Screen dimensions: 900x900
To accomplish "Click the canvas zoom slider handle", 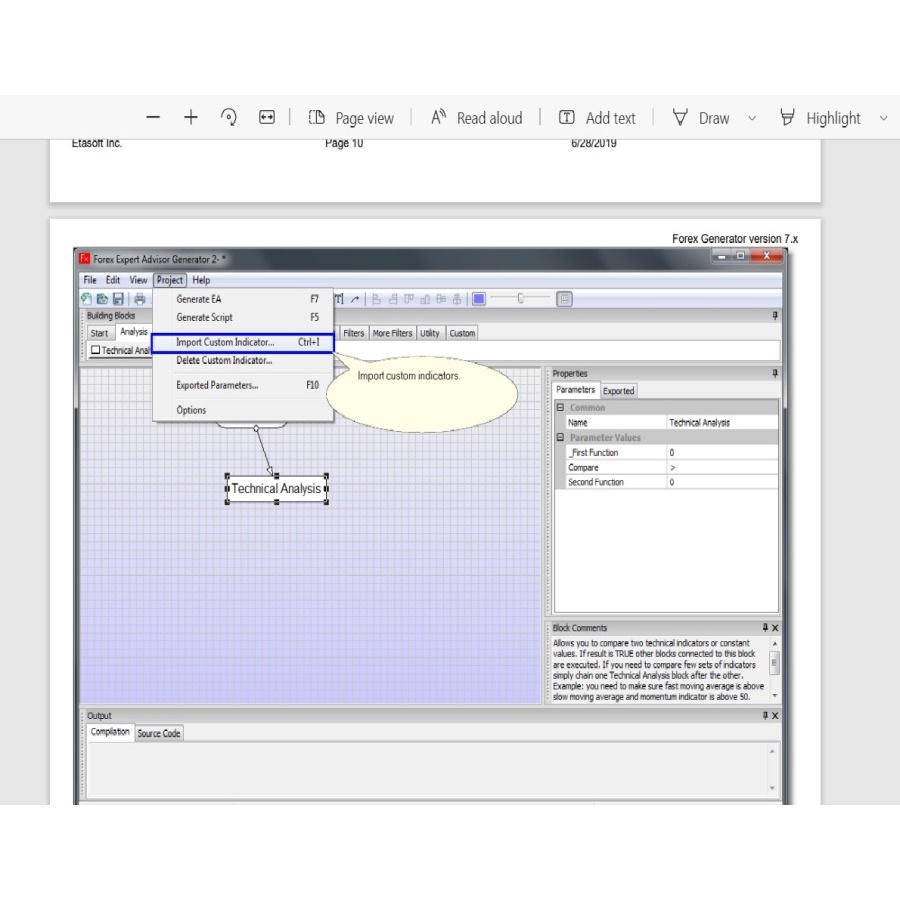I will pos(521,298).
